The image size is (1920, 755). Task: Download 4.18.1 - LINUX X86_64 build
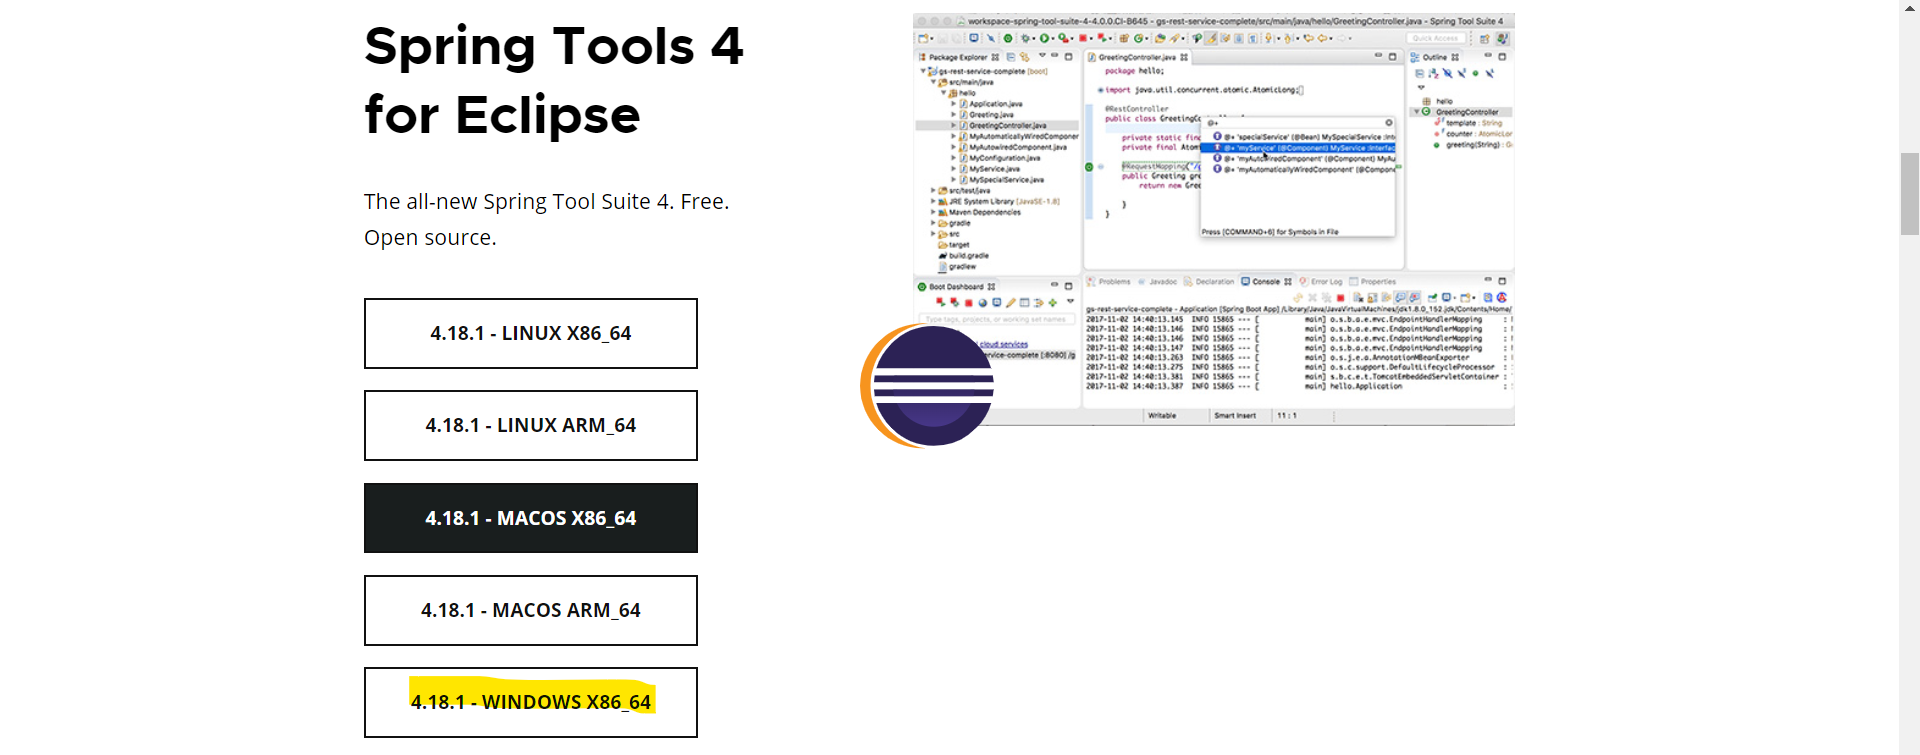[531, 333]
